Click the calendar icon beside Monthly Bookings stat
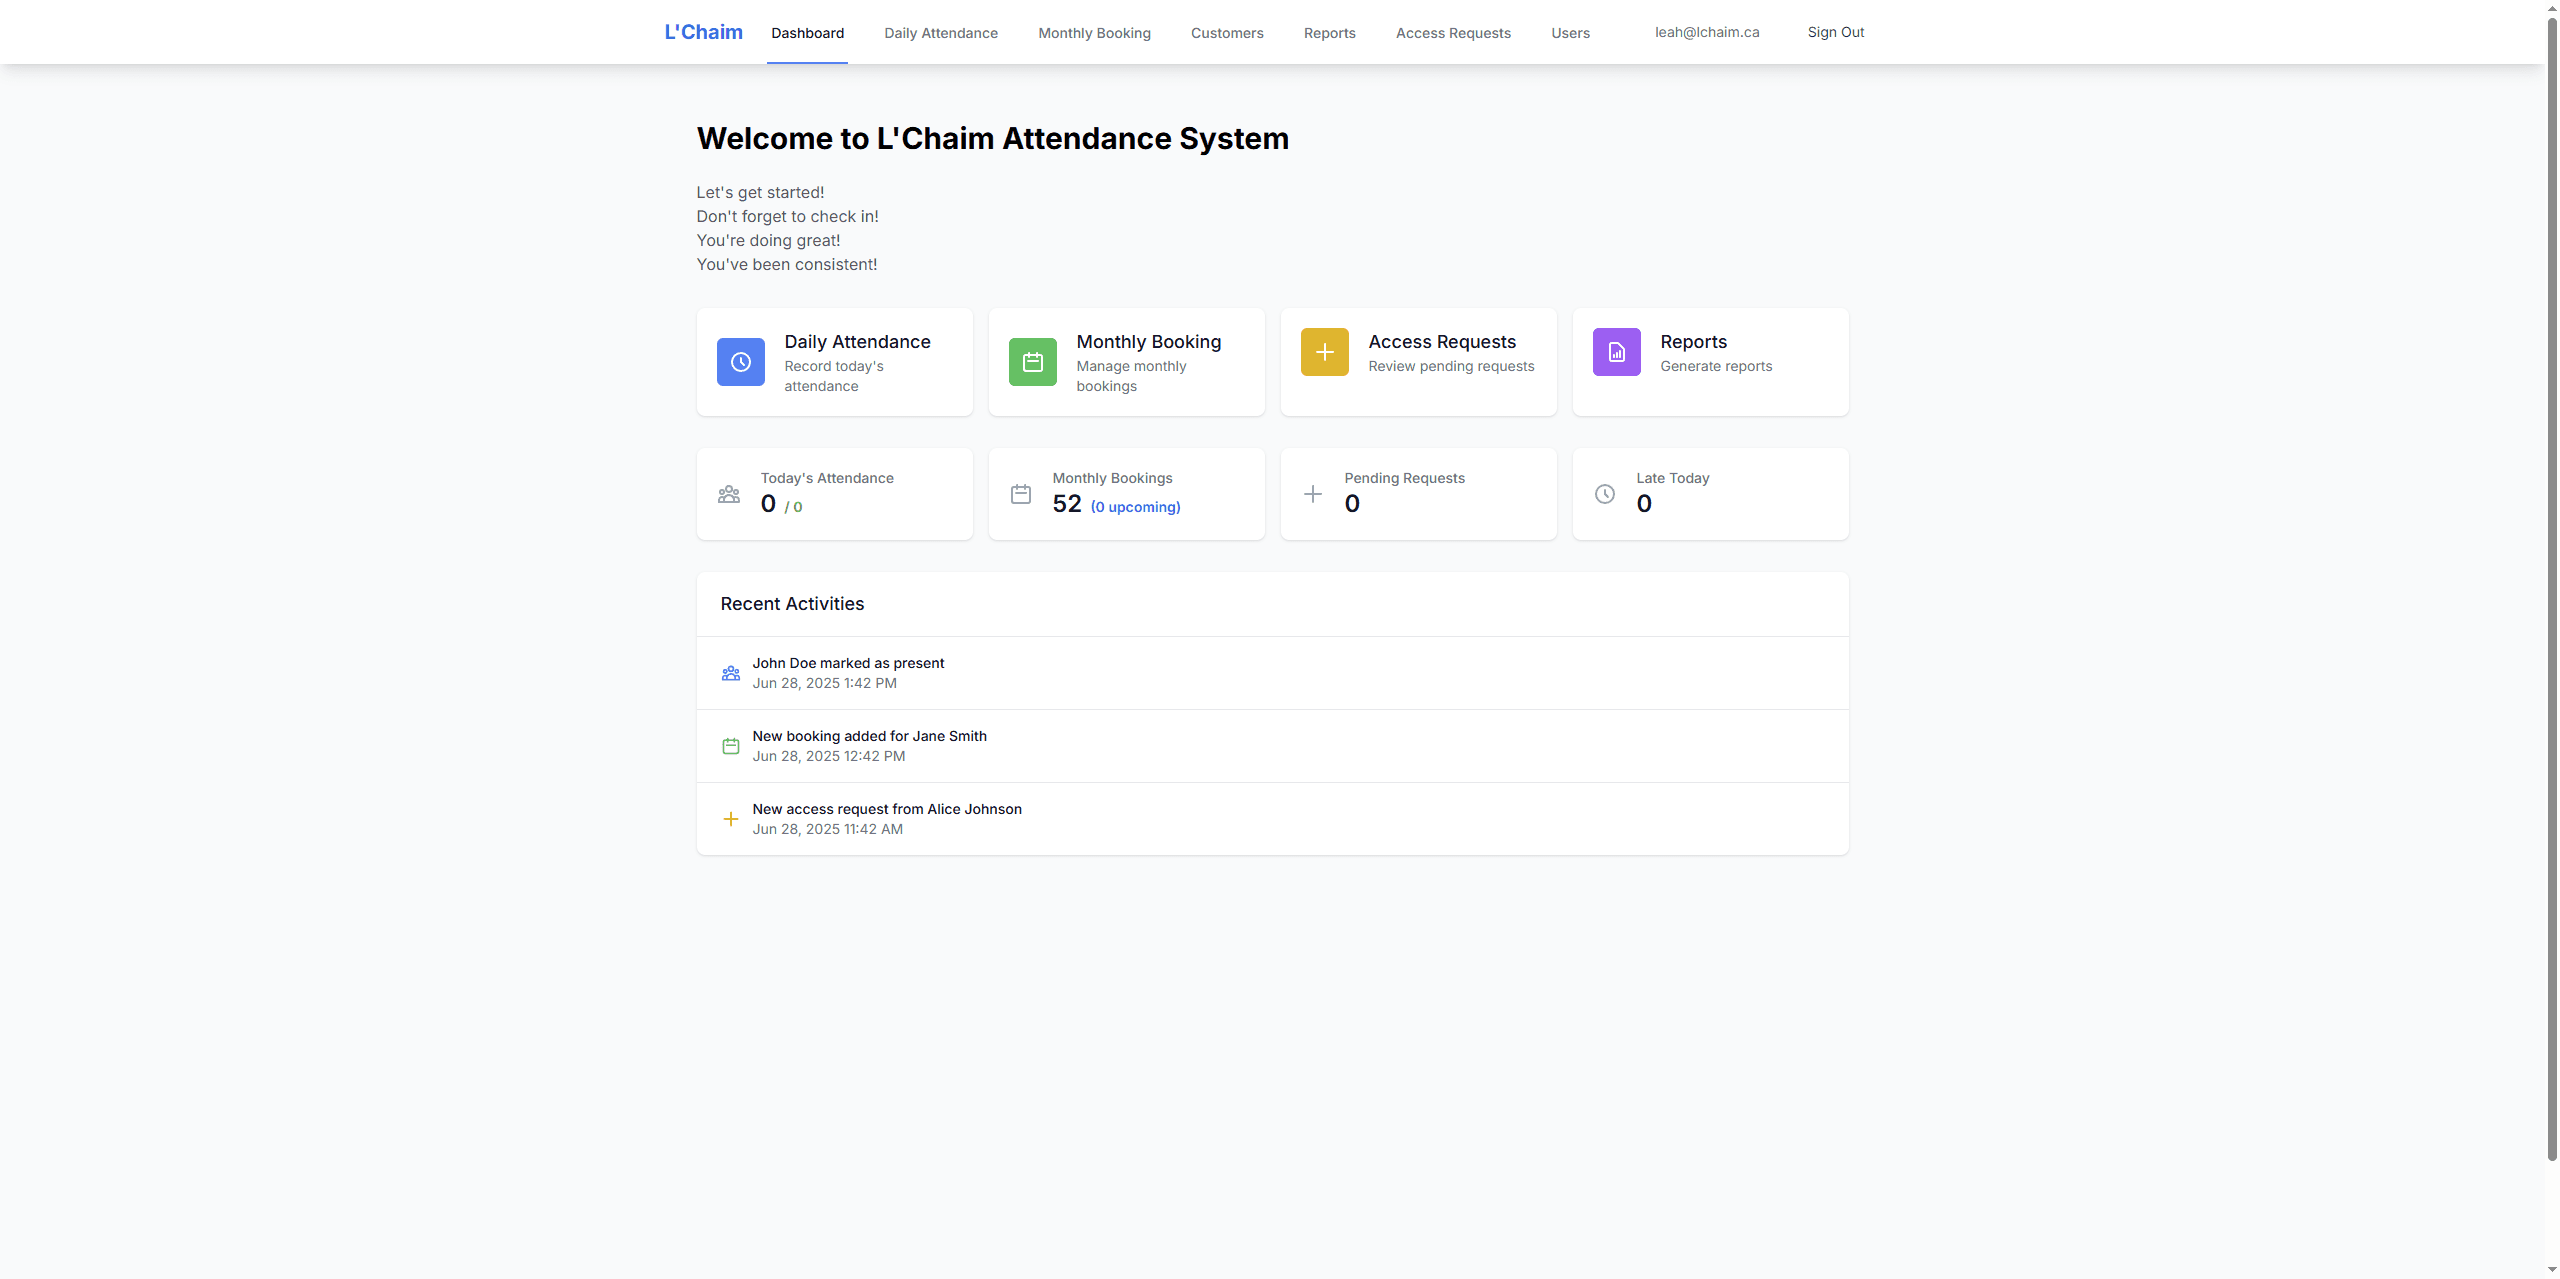 [1021, 494]
